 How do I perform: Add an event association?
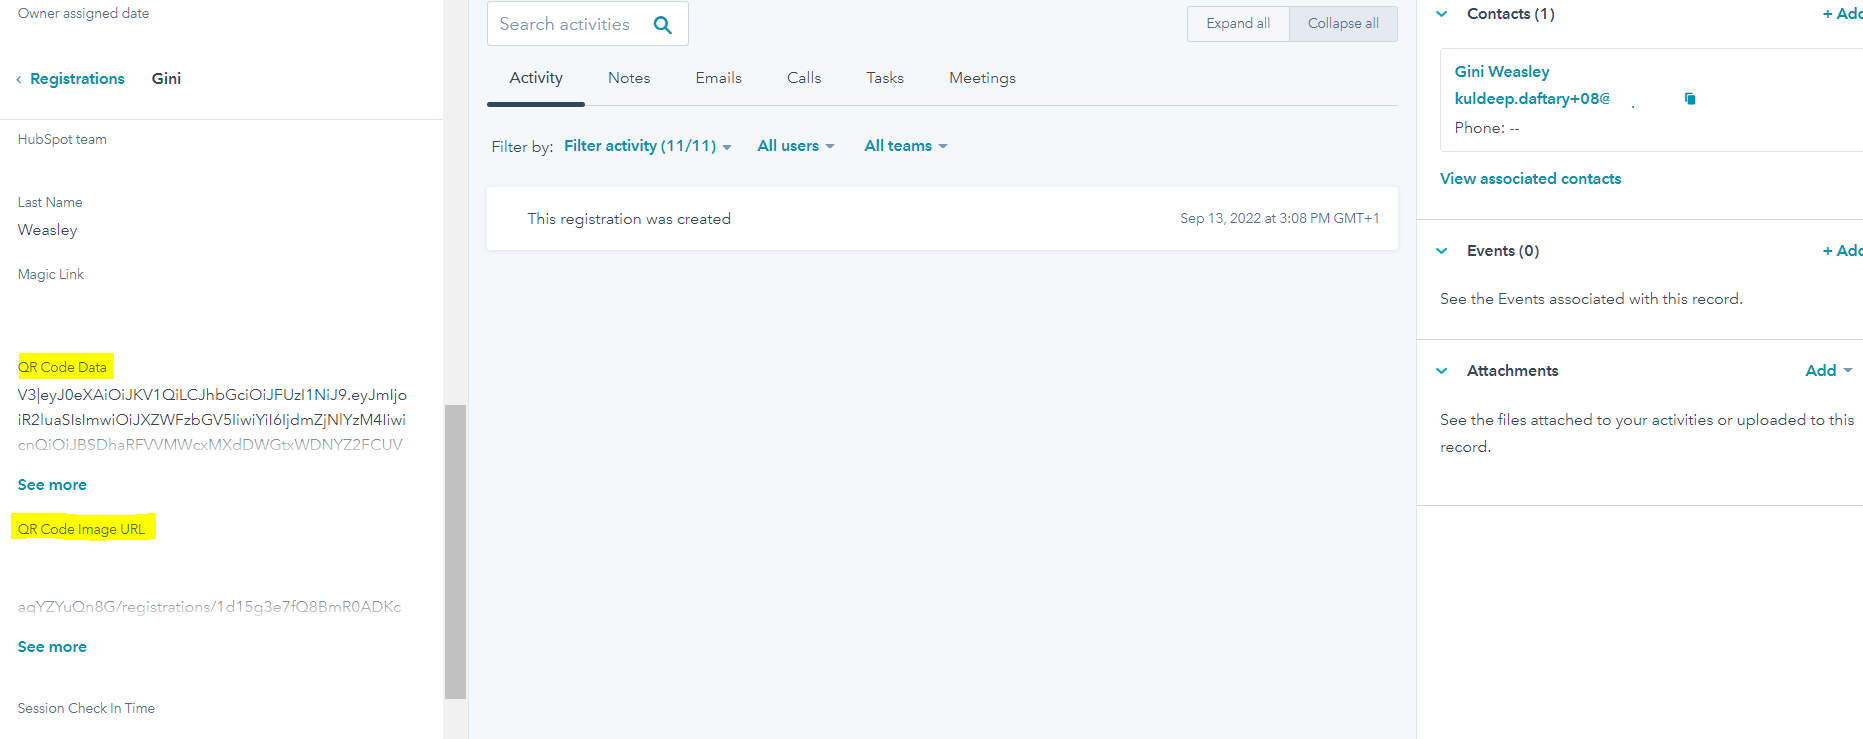click(1842, 251)
